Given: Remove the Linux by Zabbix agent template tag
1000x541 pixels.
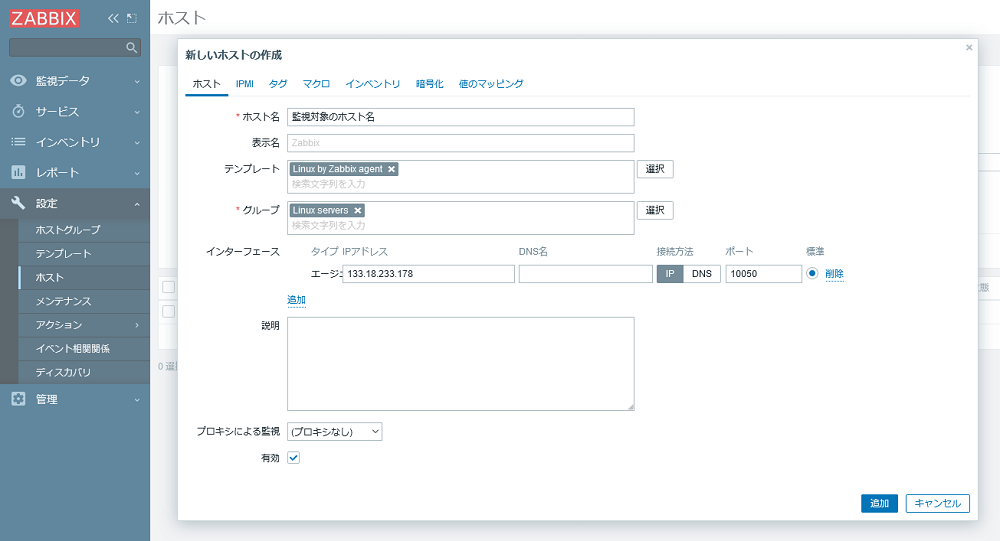Looking at the screenshot, I should point(392,169).
